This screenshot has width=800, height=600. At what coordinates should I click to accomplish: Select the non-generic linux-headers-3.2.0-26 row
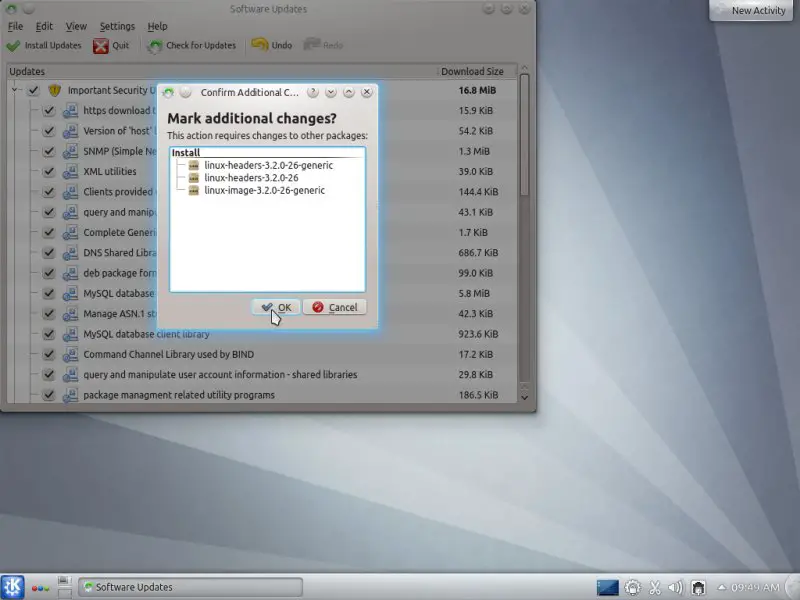coord(252,178)
